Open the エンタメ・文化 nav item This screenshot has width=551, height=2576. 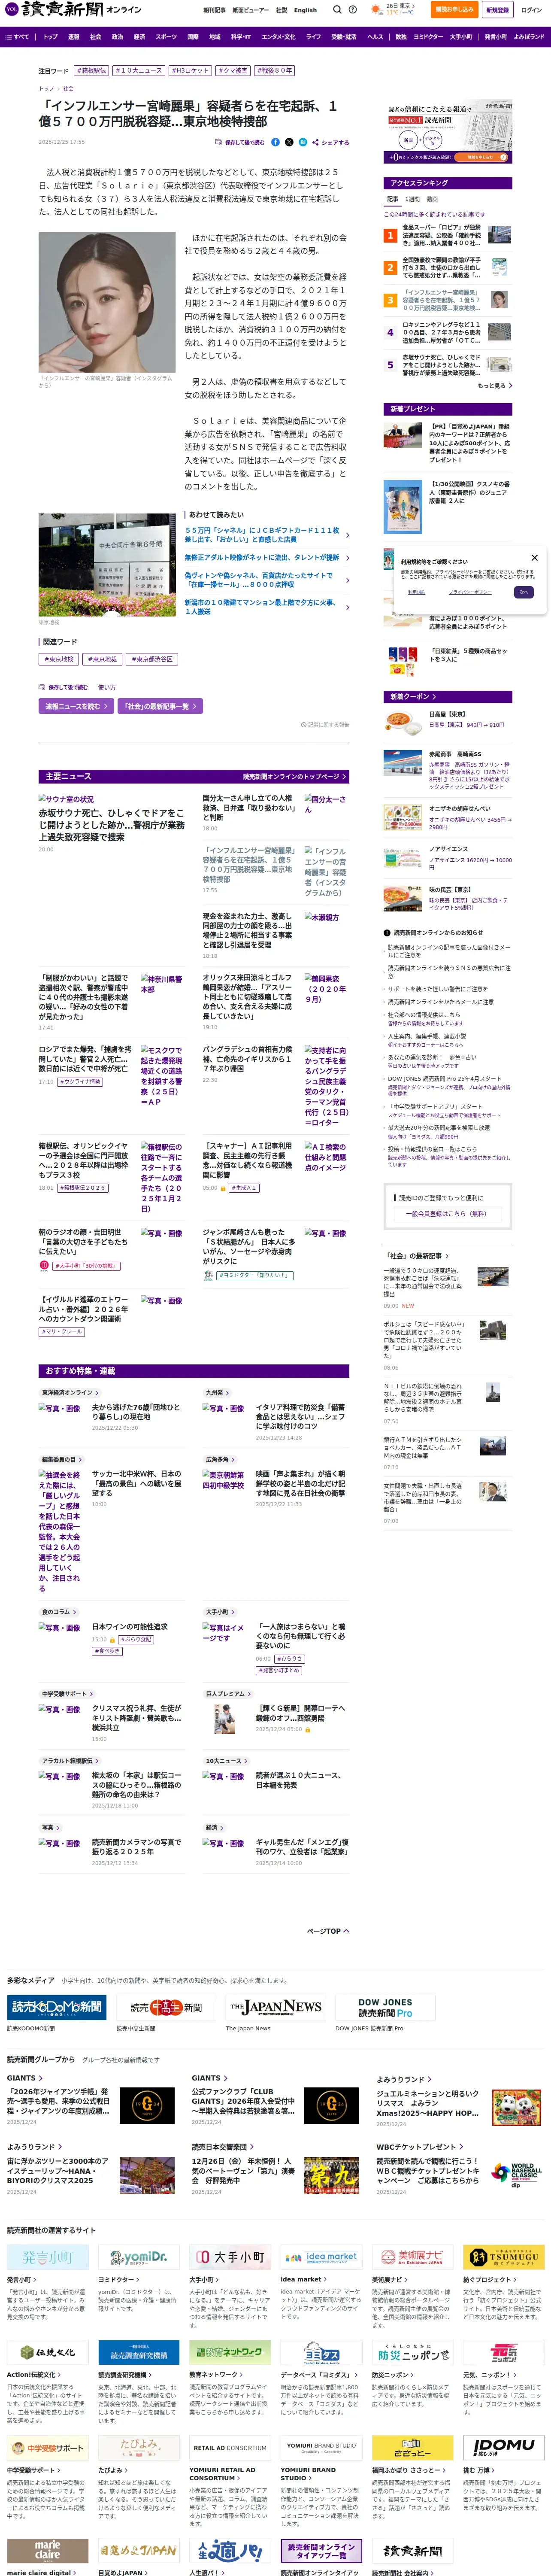point(278,37)
